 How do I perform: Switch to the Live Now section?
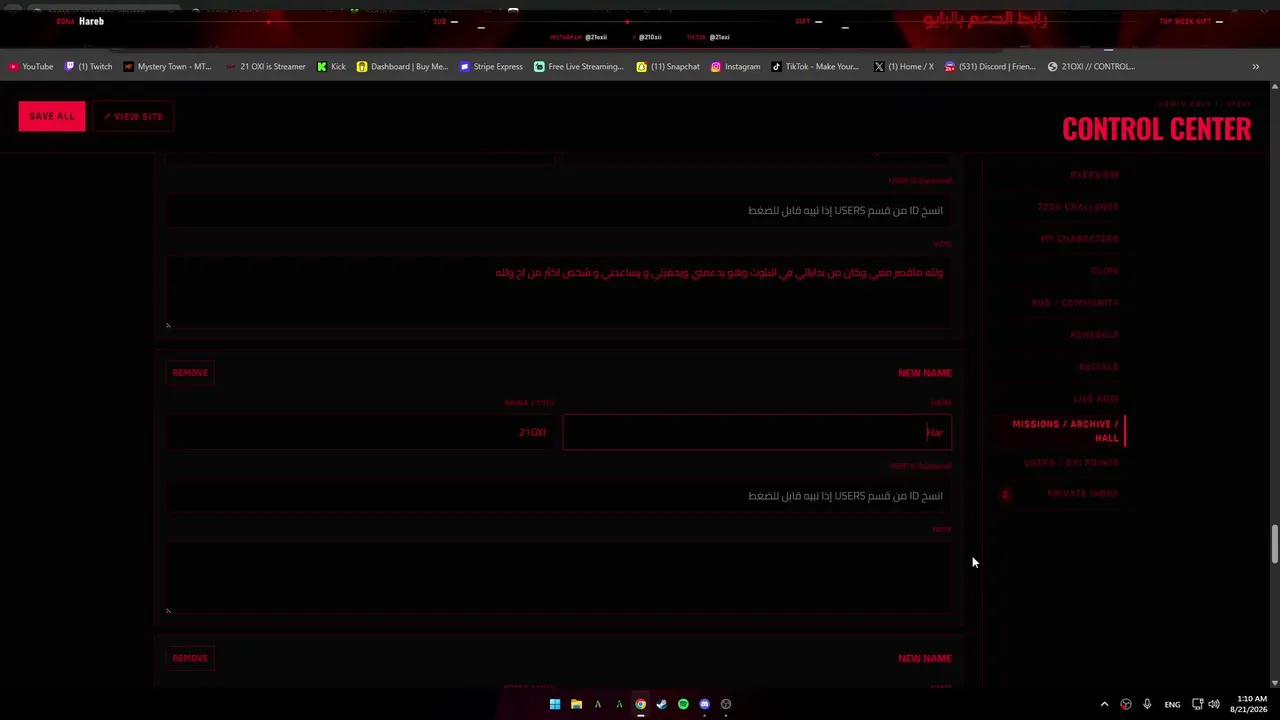[x=1096, y=399]
